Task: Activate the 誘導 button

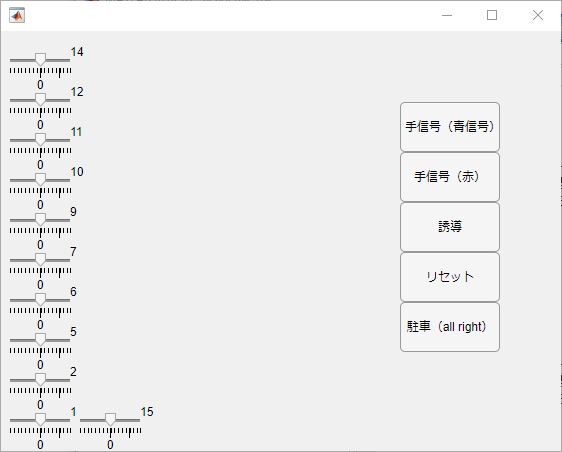Action: [450, 227]
